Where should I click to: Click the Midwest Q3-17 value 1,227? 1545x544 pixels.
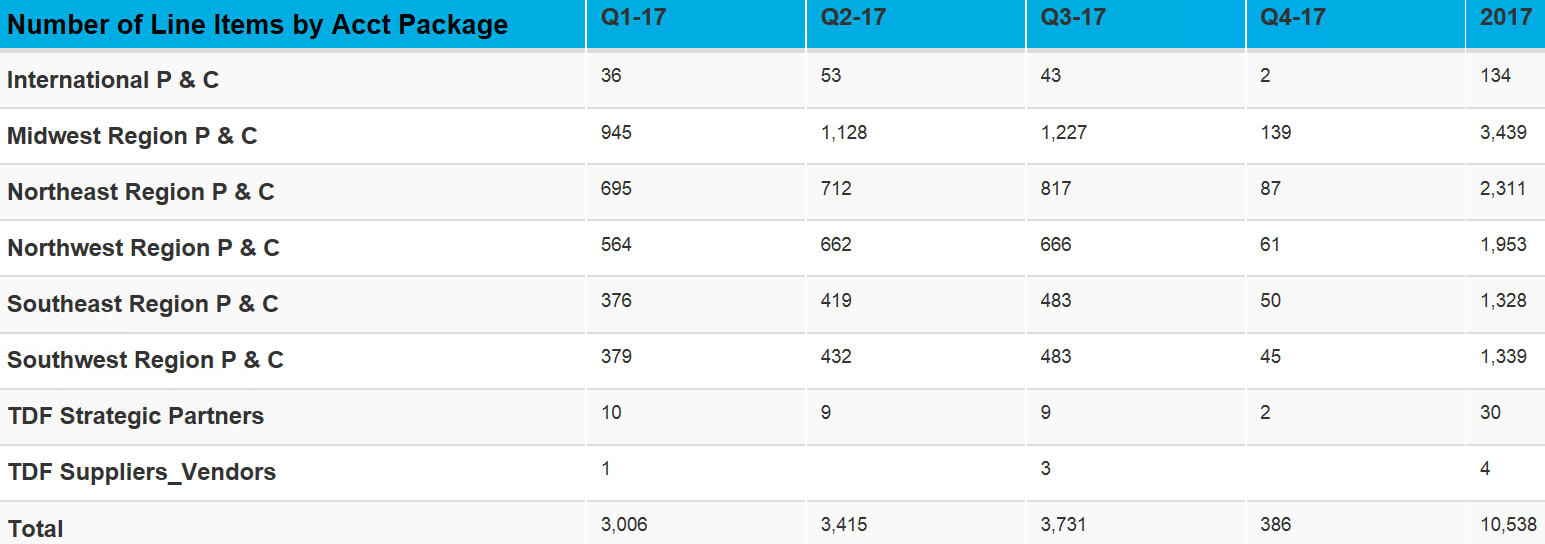click(x=1063, y=132)
